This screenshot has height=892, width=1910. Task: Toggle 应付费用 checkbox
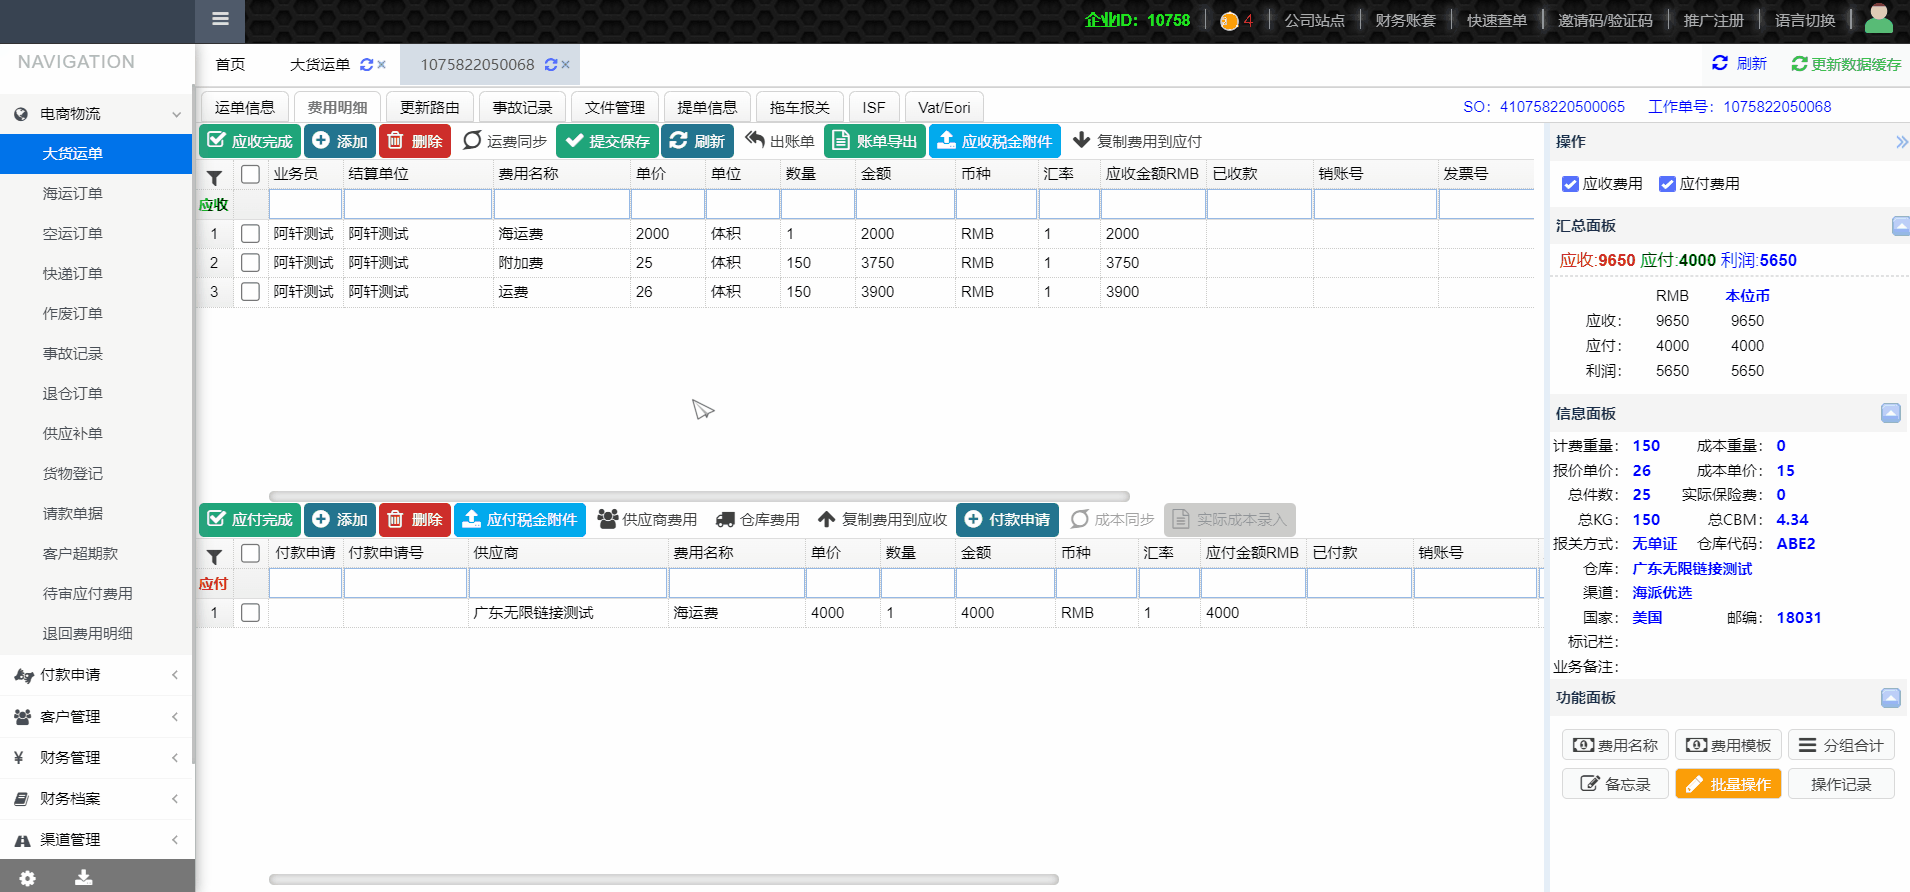(x=1667, y=184)
